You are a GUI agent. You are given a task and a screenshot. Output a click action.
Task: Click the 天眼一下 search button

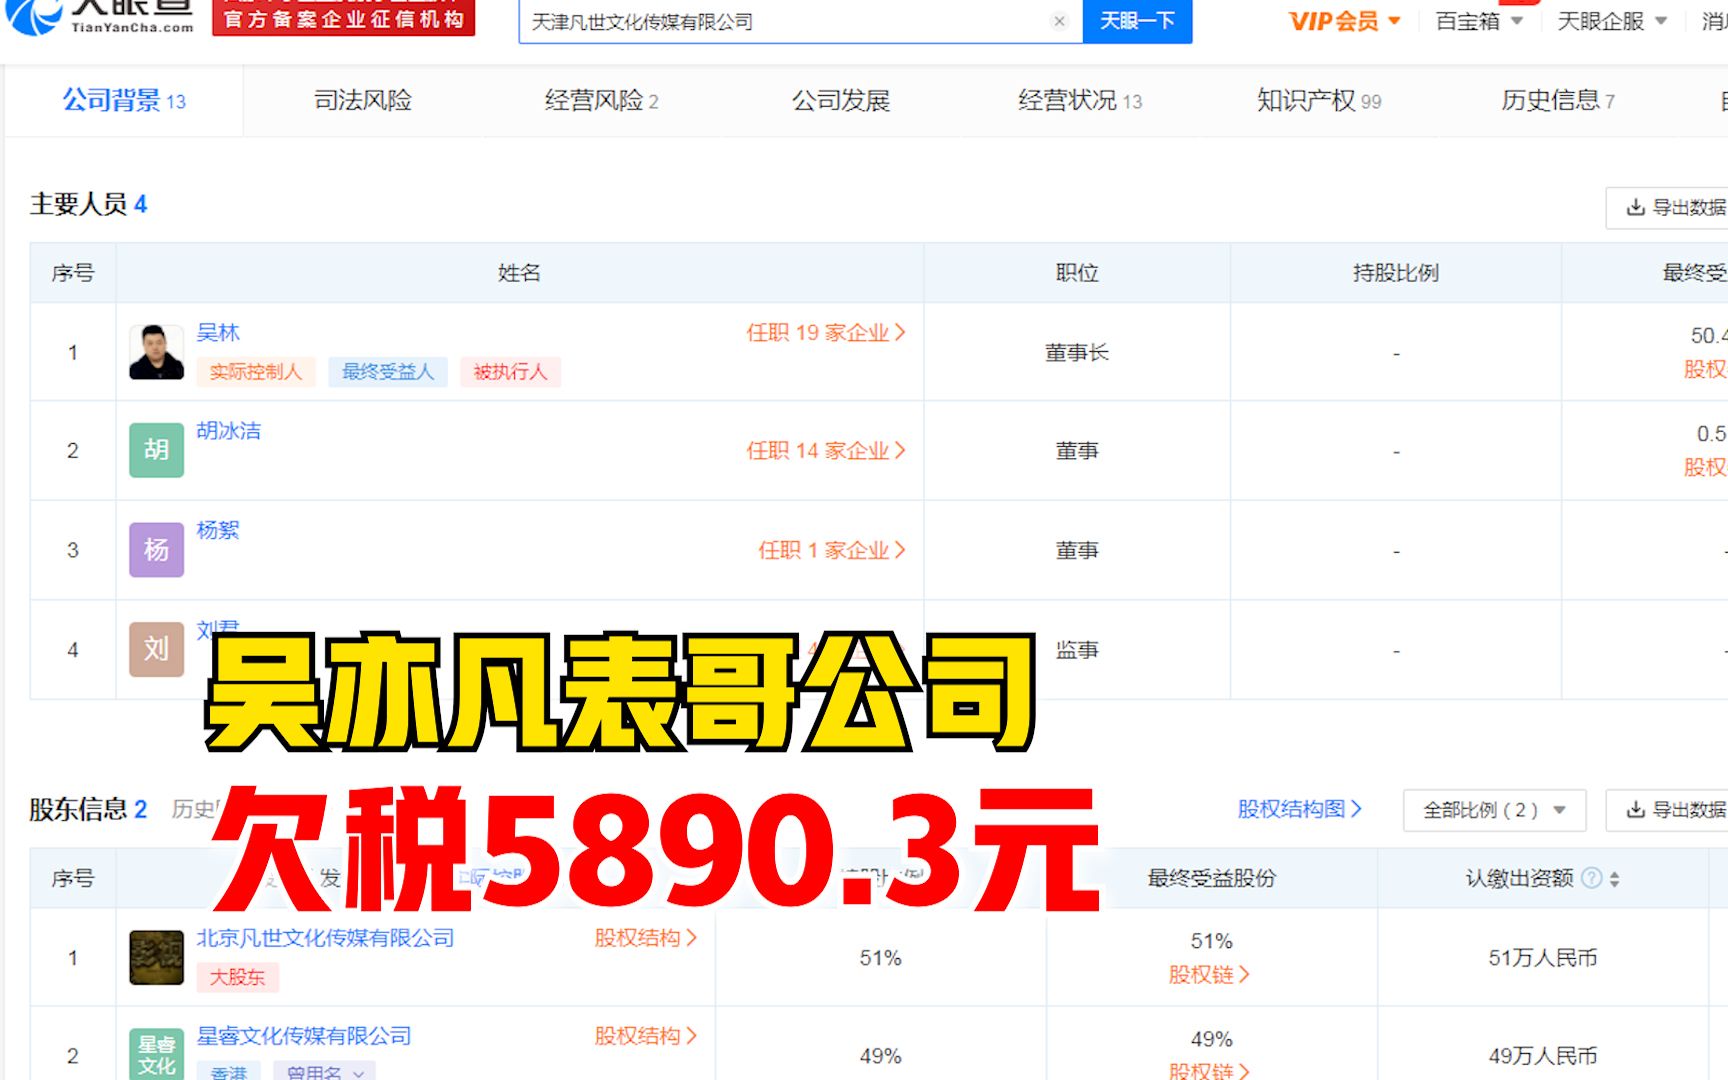1137,21
